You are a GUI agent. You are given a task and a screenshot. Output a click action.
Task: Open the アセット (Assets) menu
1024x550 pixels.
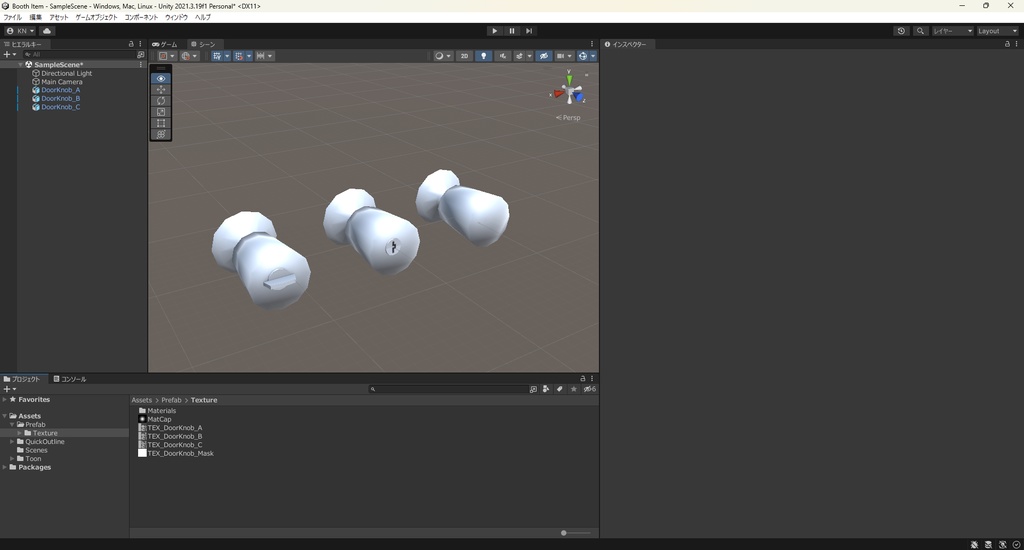click(59, 17)
